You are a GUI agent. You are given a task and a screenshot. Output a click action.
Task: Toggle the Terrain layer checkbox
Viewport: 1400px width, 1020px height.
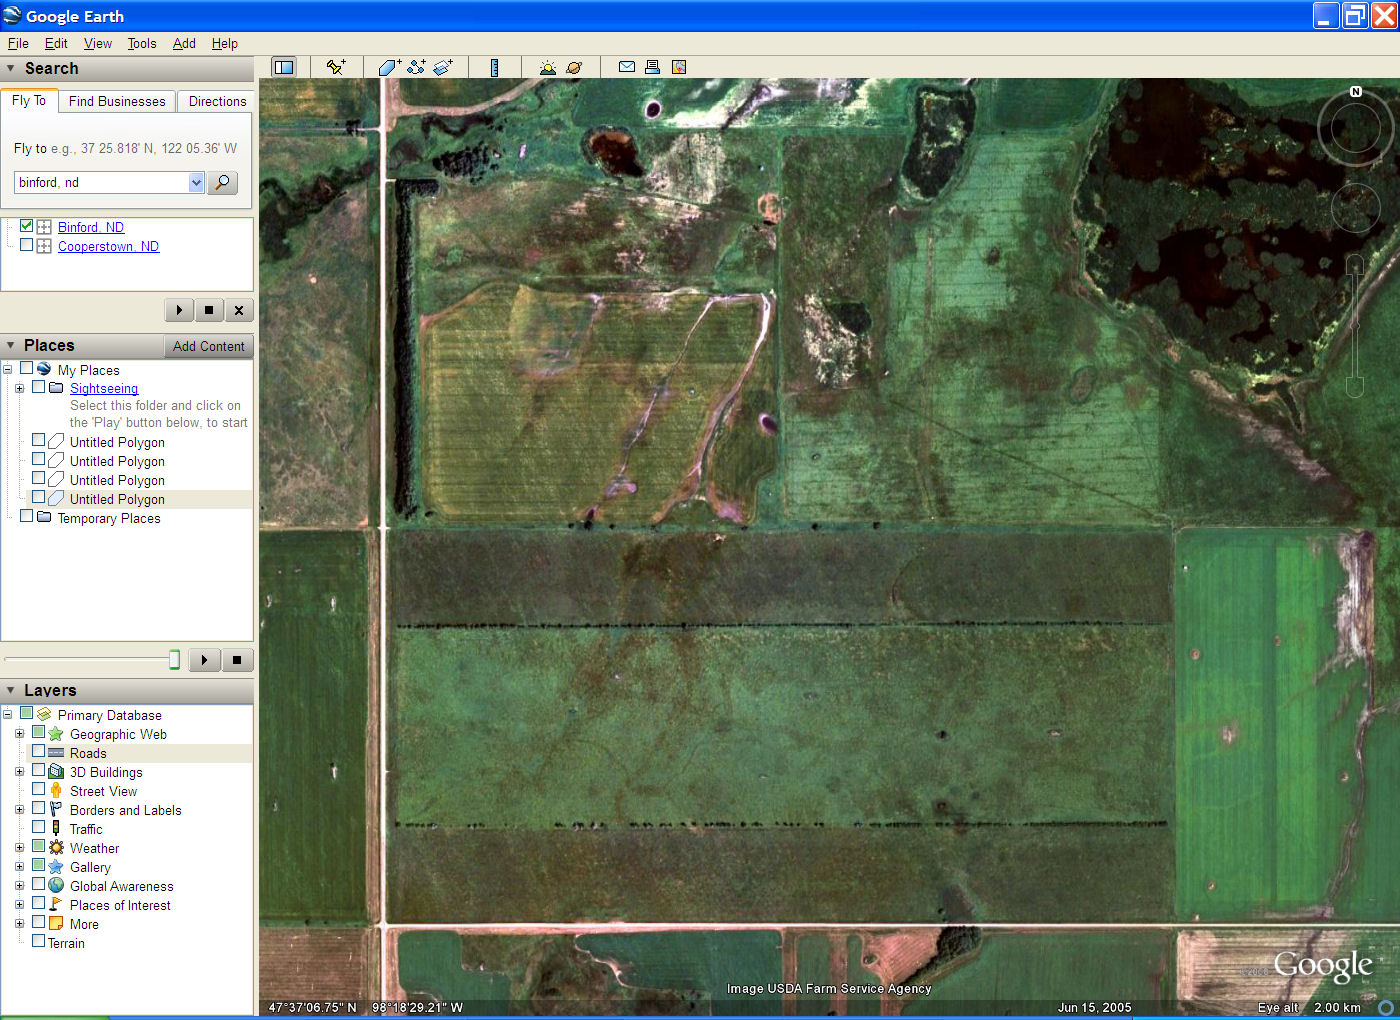coord(39,941)
